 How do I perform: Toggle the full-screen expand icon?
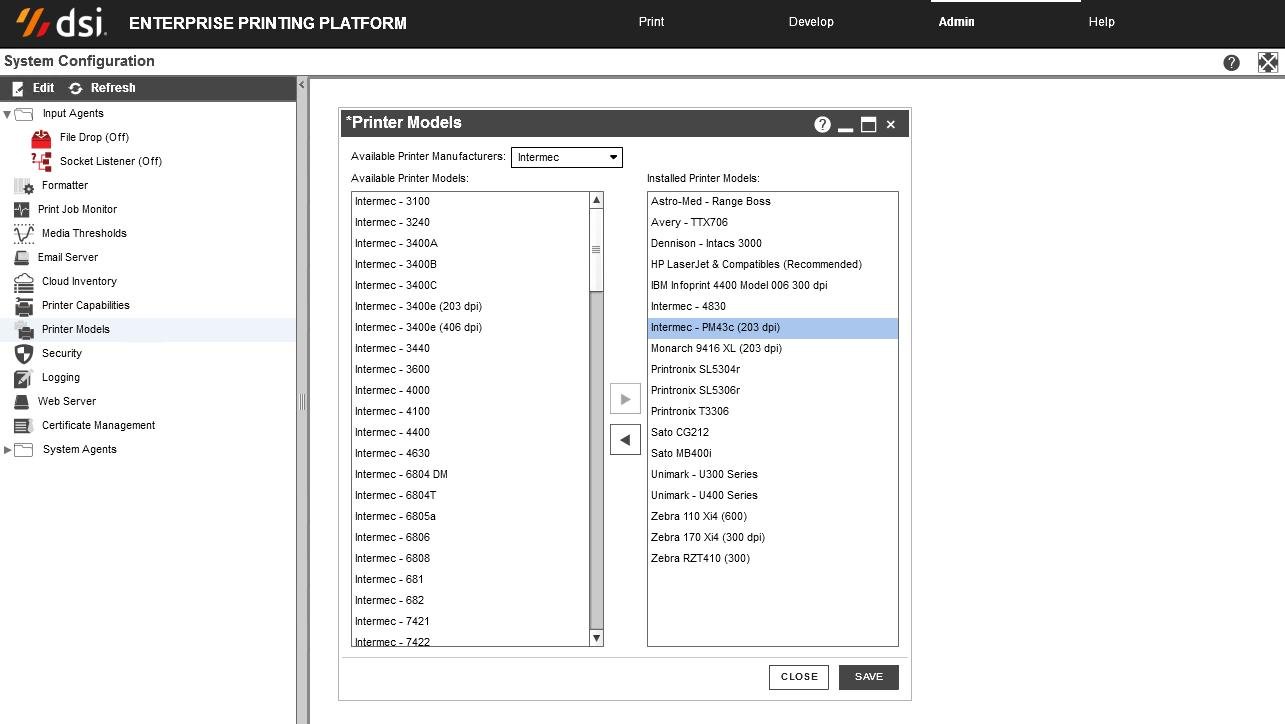1267,62
